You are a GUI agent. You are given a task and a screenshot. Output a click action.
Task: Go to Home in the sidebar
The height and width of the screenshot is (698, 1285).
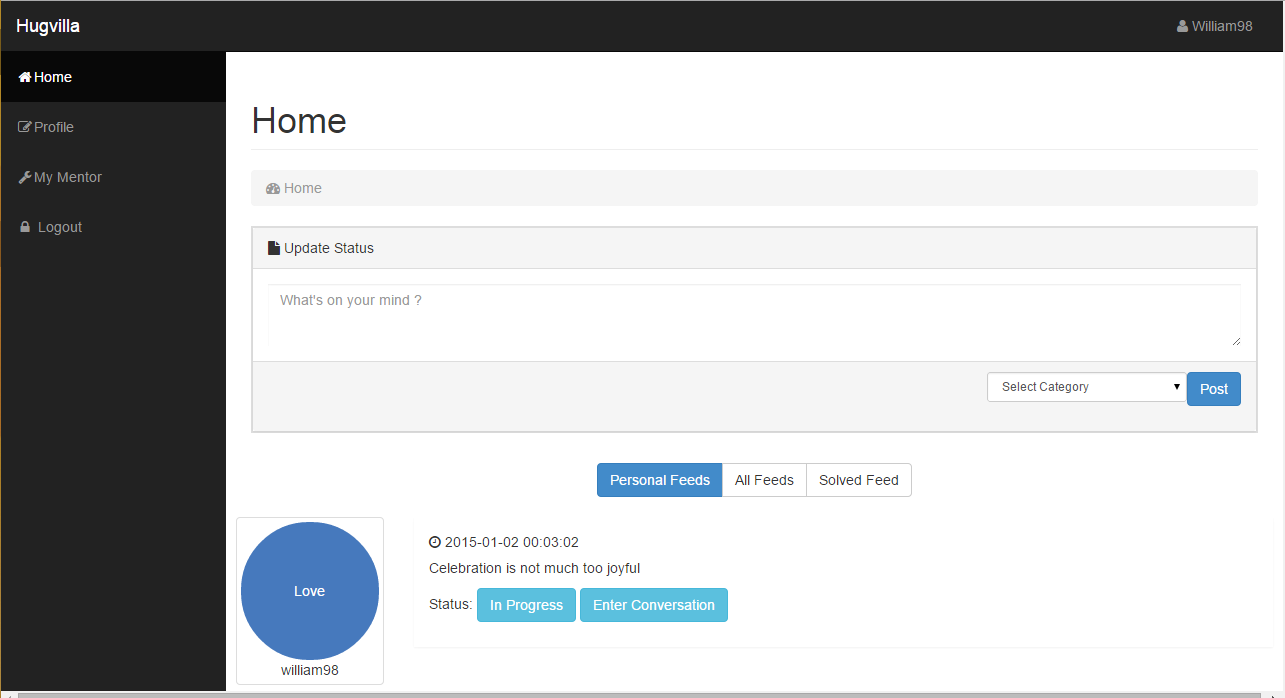pyautogui.click(x=113, y=77)
